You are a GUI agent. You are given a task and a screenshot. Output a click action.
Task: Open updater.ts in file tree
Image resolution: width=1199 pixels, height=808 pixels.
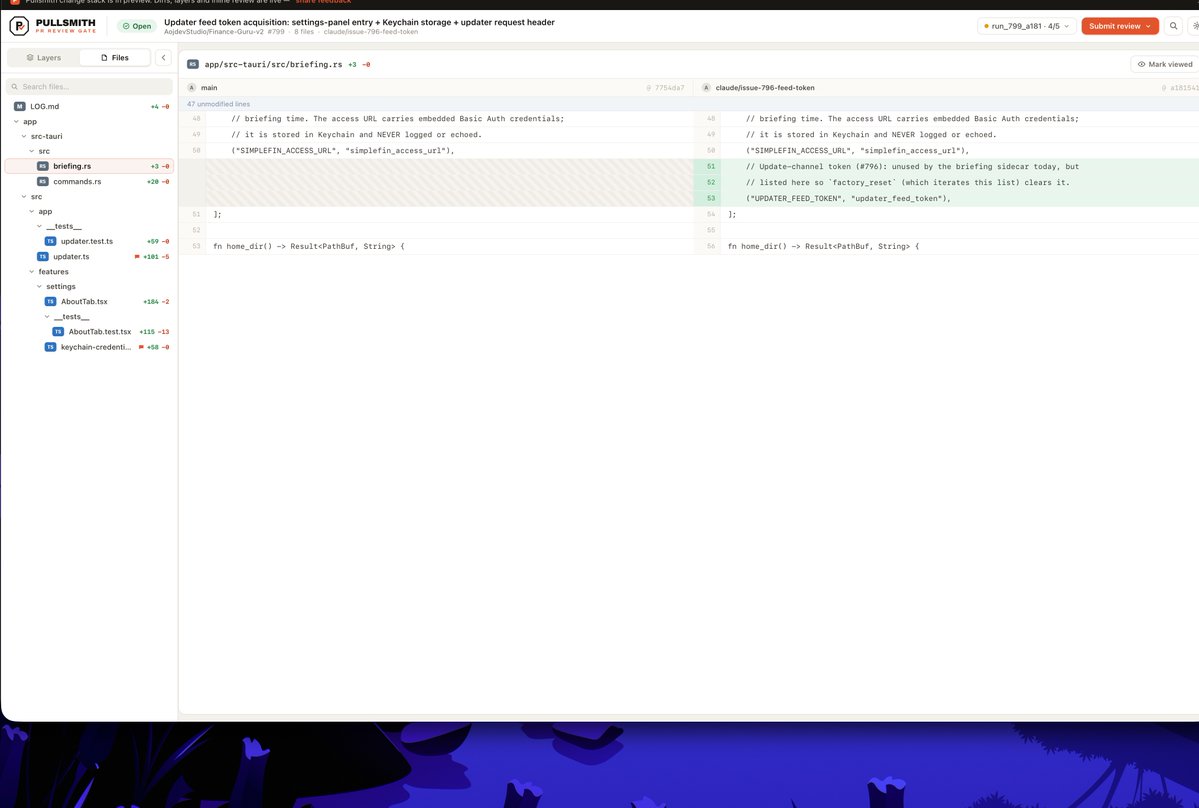(89, 257)
